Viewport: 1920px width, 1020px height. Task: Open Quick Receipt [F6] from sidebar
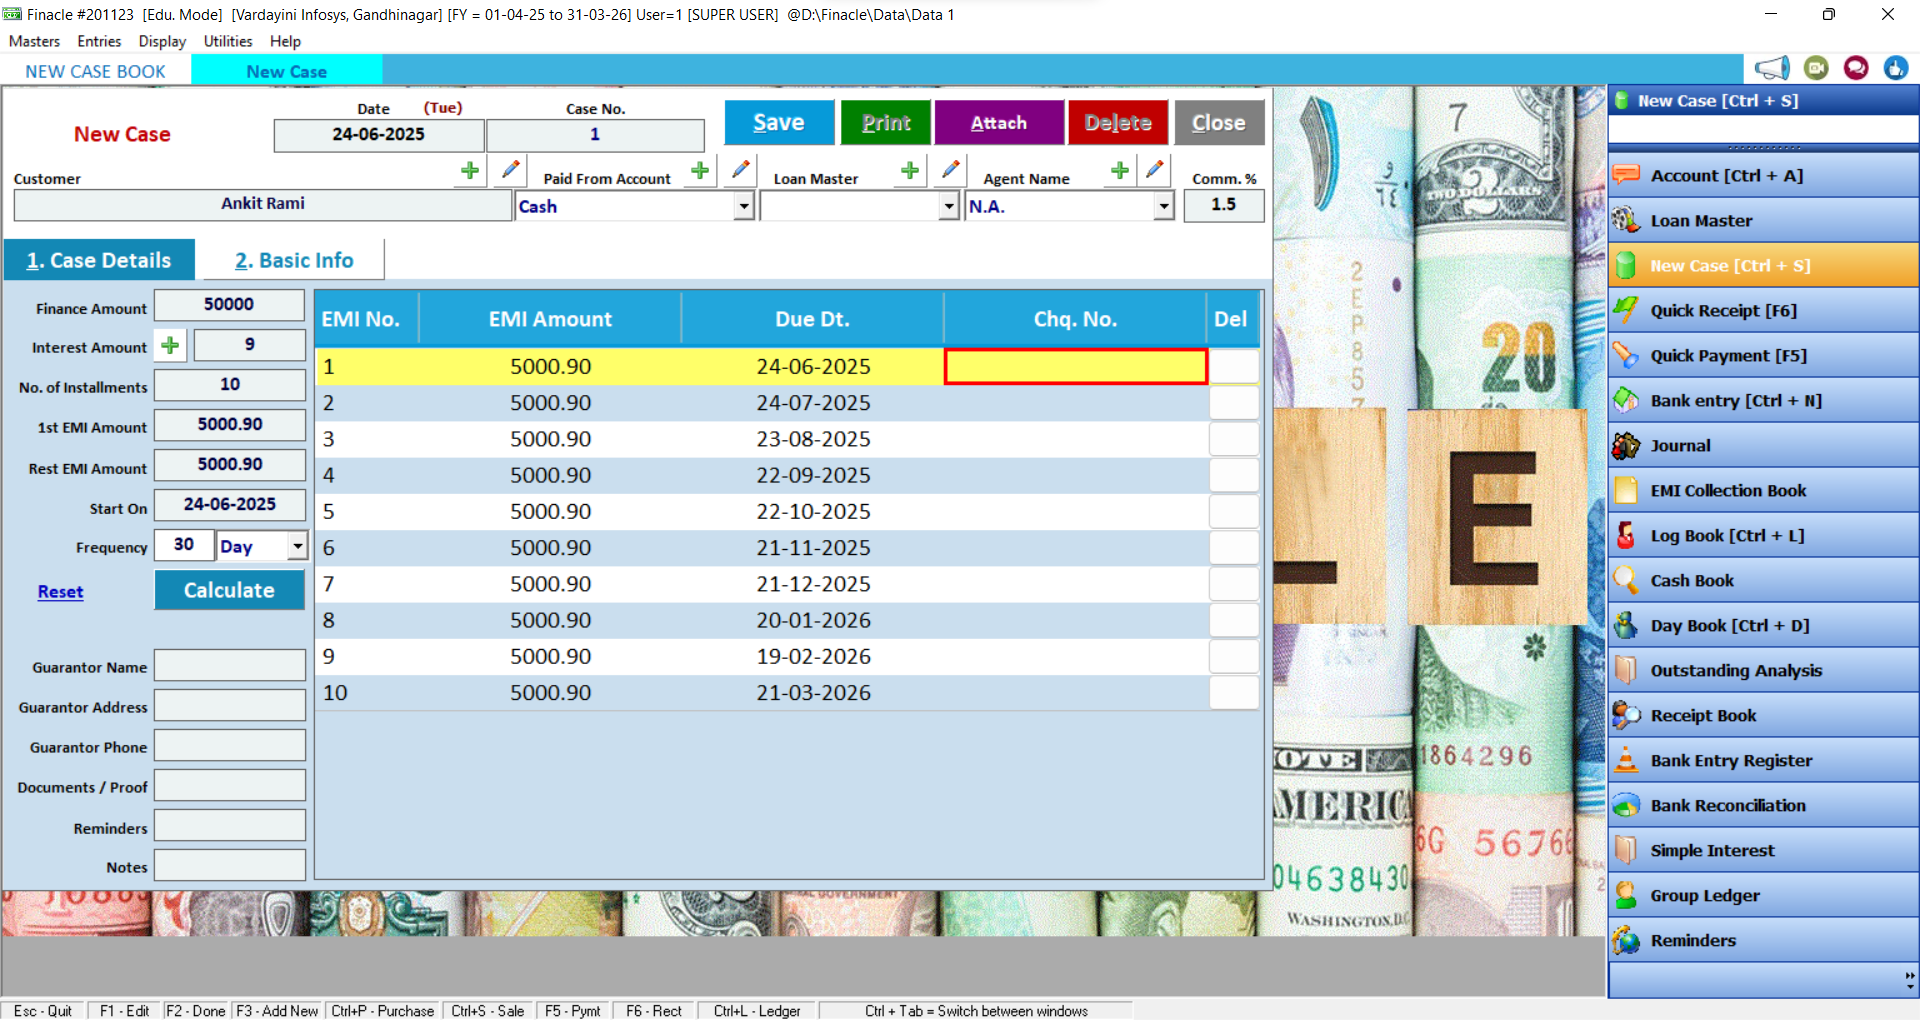pyautogui.click(x=1723, y=311)
